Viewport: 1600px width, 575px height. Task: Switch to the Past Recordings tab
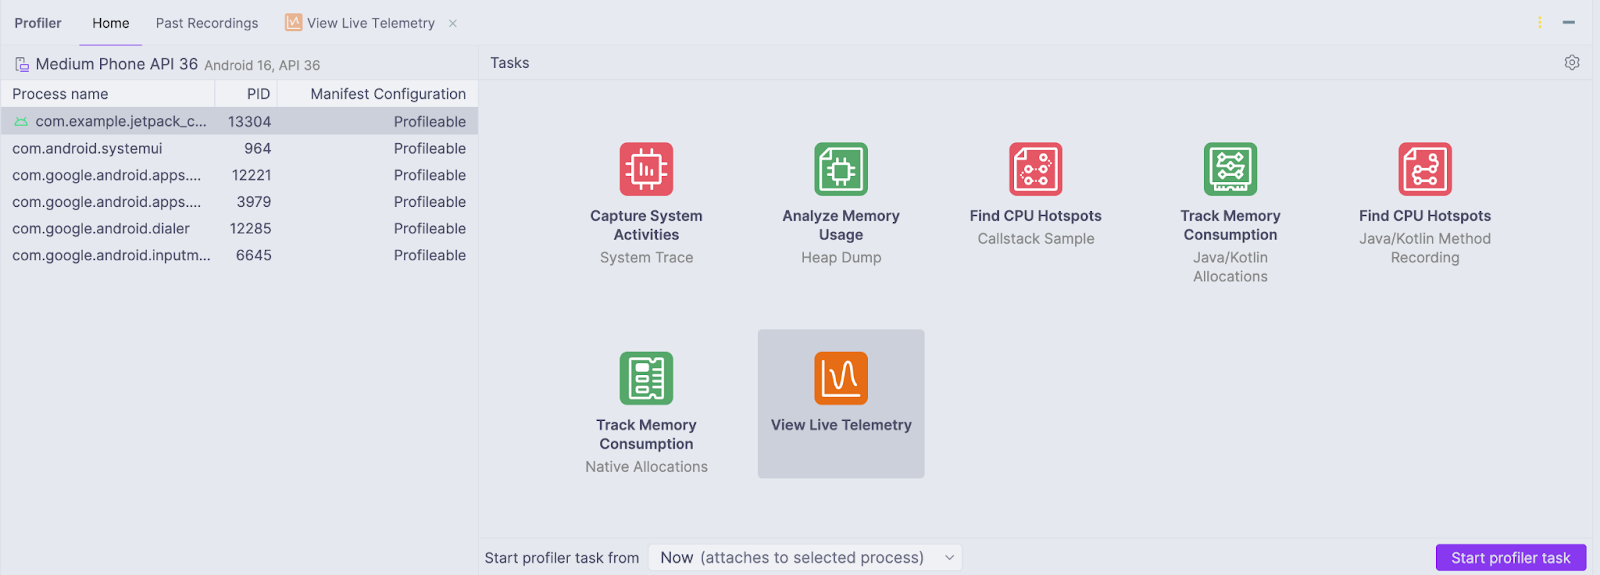[207, 23]
